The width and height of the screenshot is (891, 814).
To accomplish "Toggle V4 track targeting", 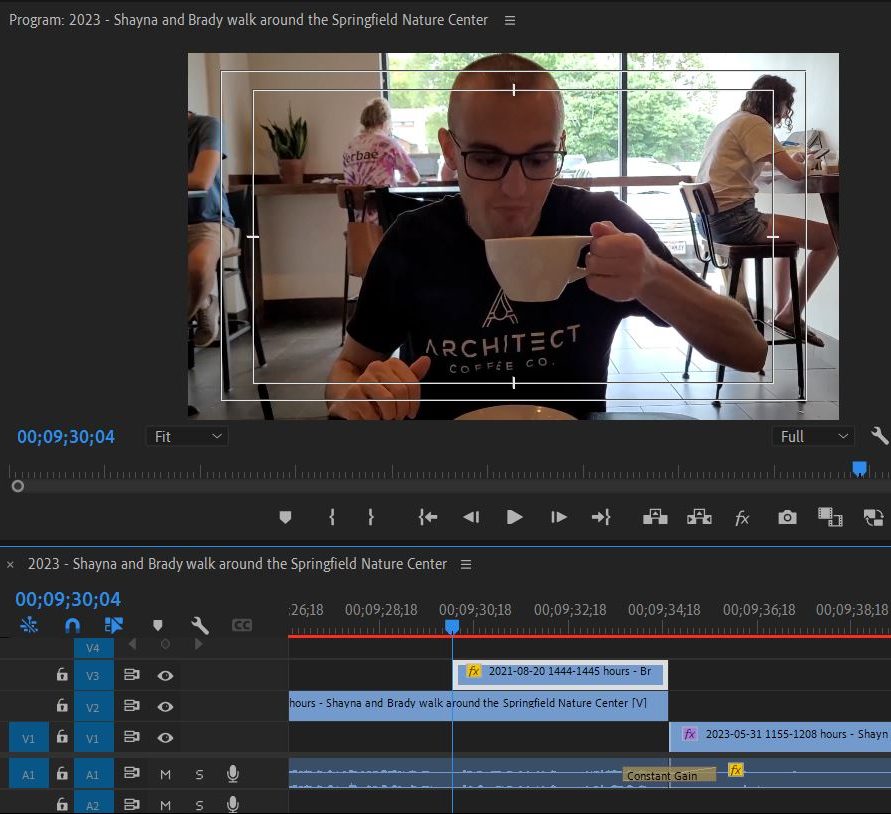I will pos(93,648).
